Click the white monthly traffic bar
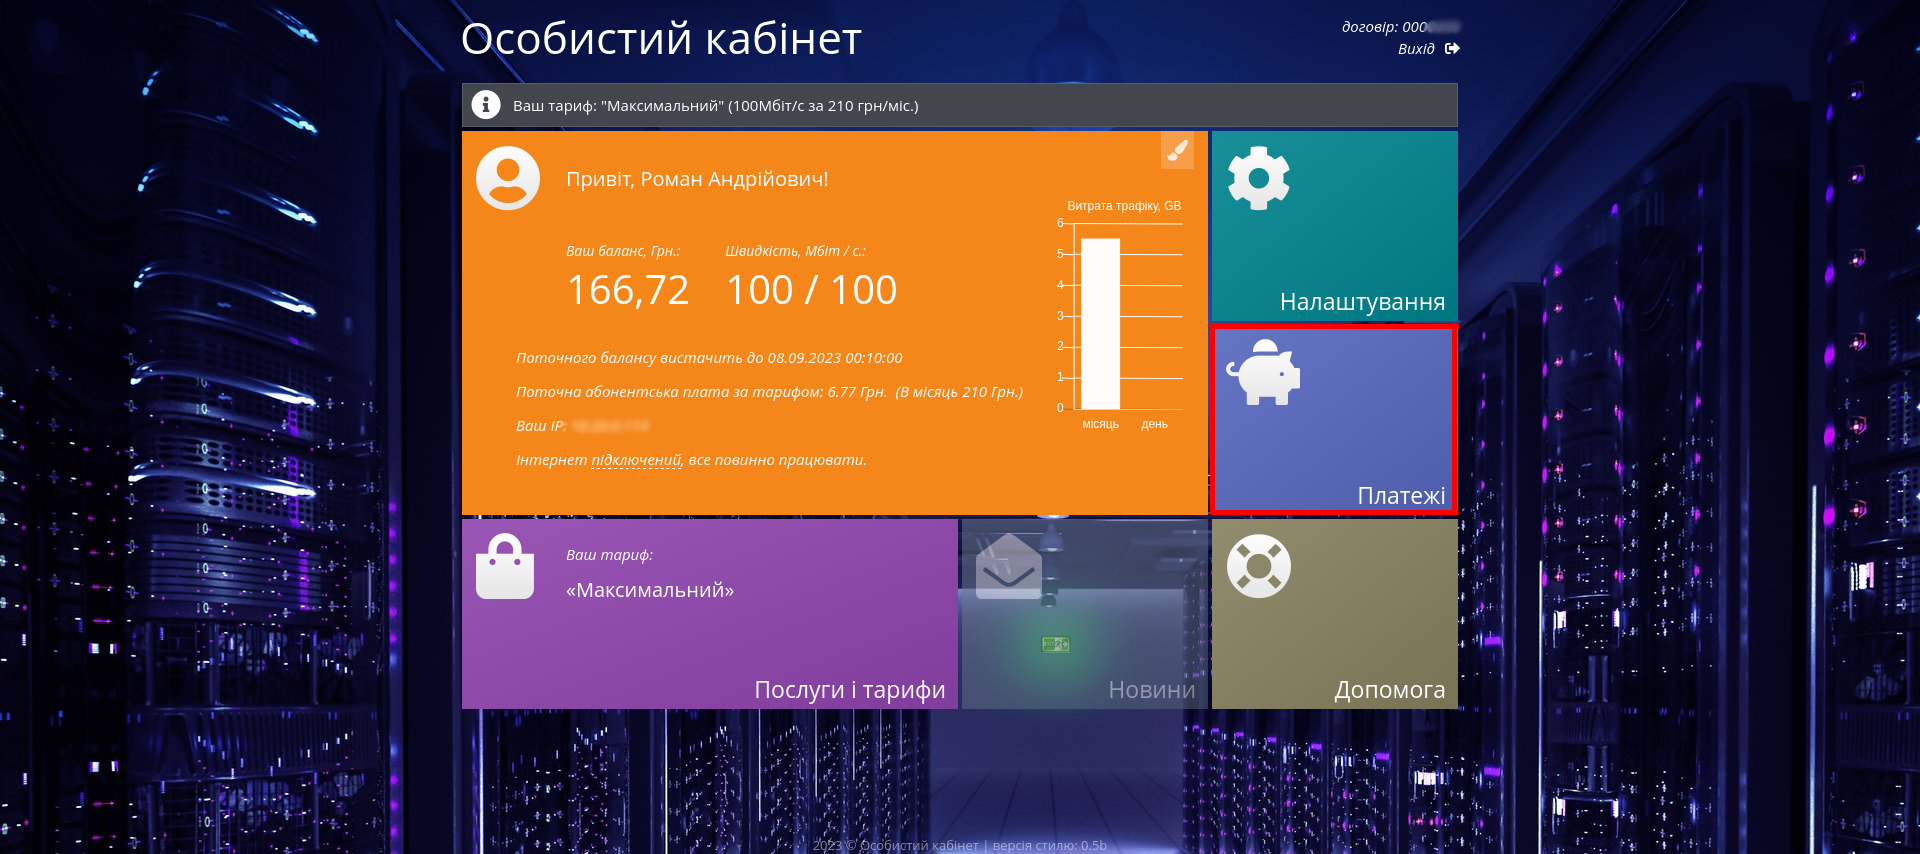1920x854 pixels. pos(1100,323)
